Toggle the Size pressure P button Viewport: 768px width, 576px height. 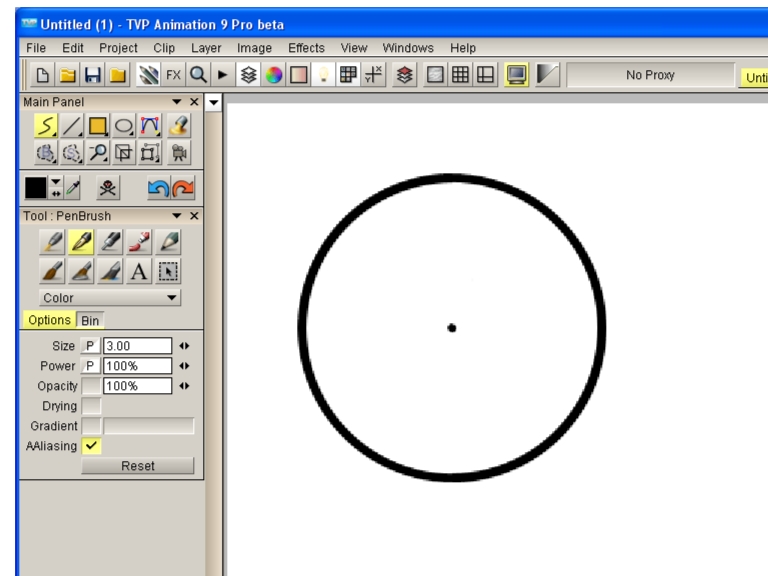tap(90, 346)
